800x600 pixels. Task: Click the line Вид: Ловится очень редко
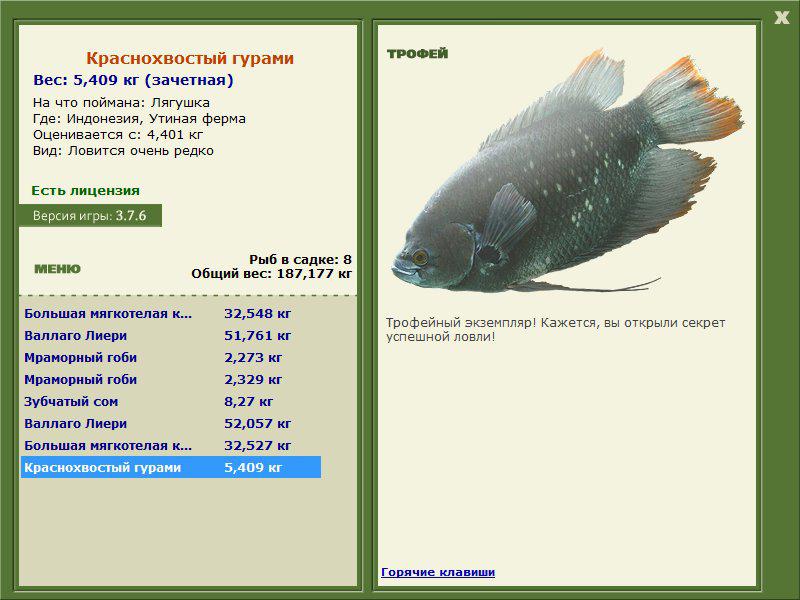(x=123, y=151)
